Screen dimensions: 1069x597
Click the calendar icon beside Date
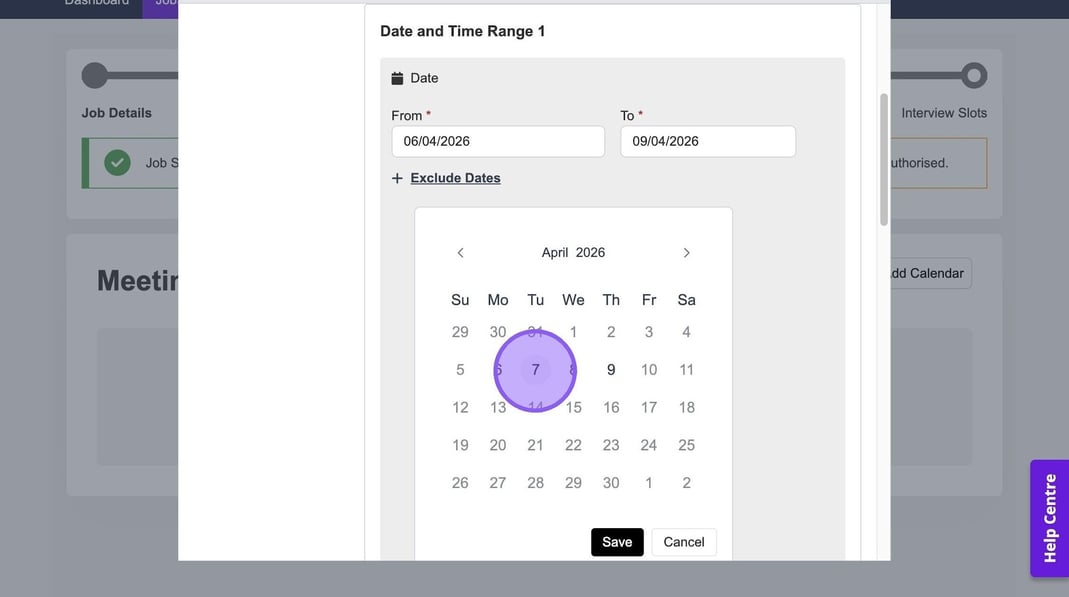[x=397, y=78]
